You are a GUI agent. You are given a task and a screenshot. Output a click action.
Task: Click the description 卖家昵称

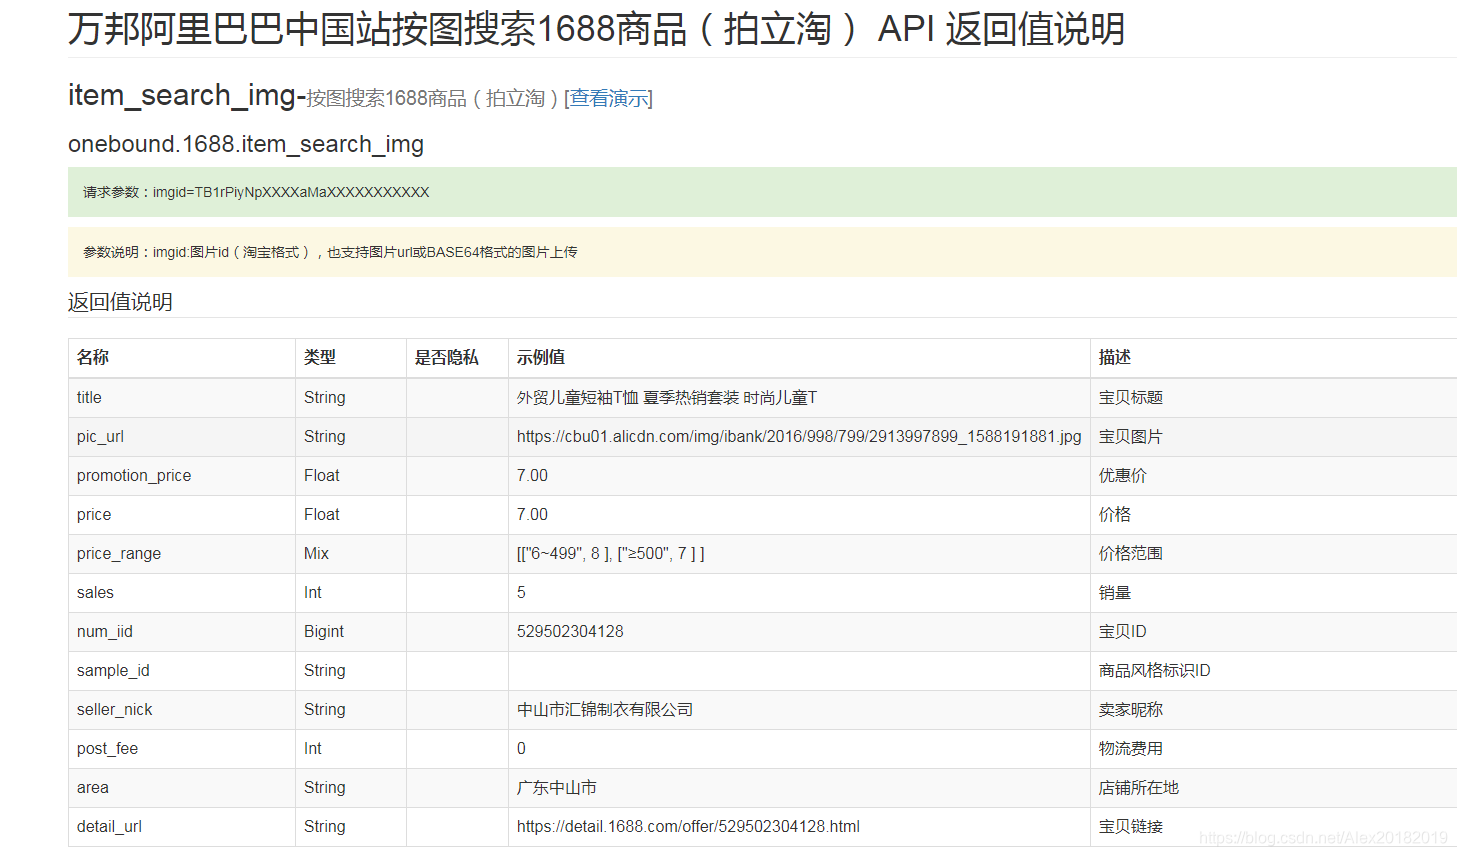pyautogui.click(x=1131, y=709)
